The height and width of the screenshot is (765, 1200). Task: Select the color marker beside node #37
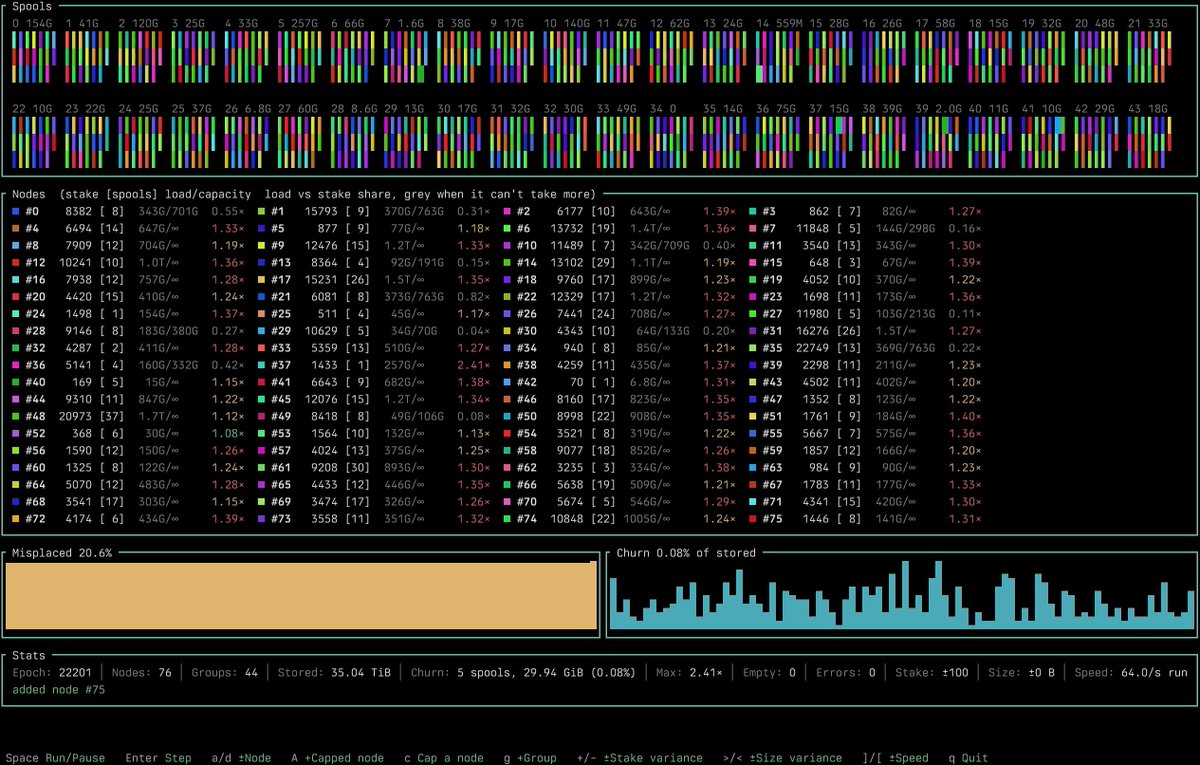tap(262, 365)
